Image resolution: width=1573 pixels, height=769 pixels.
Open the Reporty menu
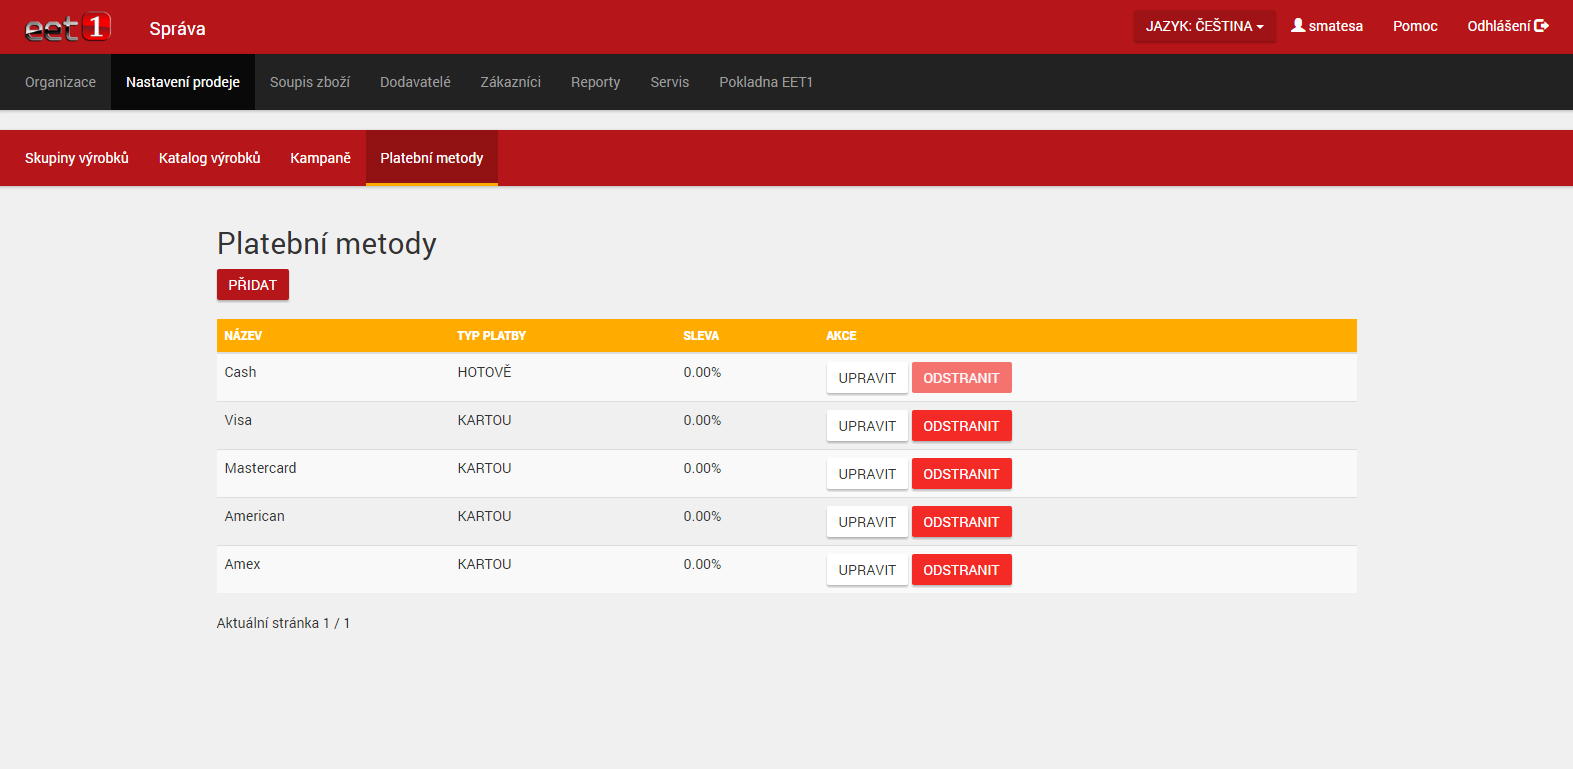pyautogui.click(x=596, y=82)
